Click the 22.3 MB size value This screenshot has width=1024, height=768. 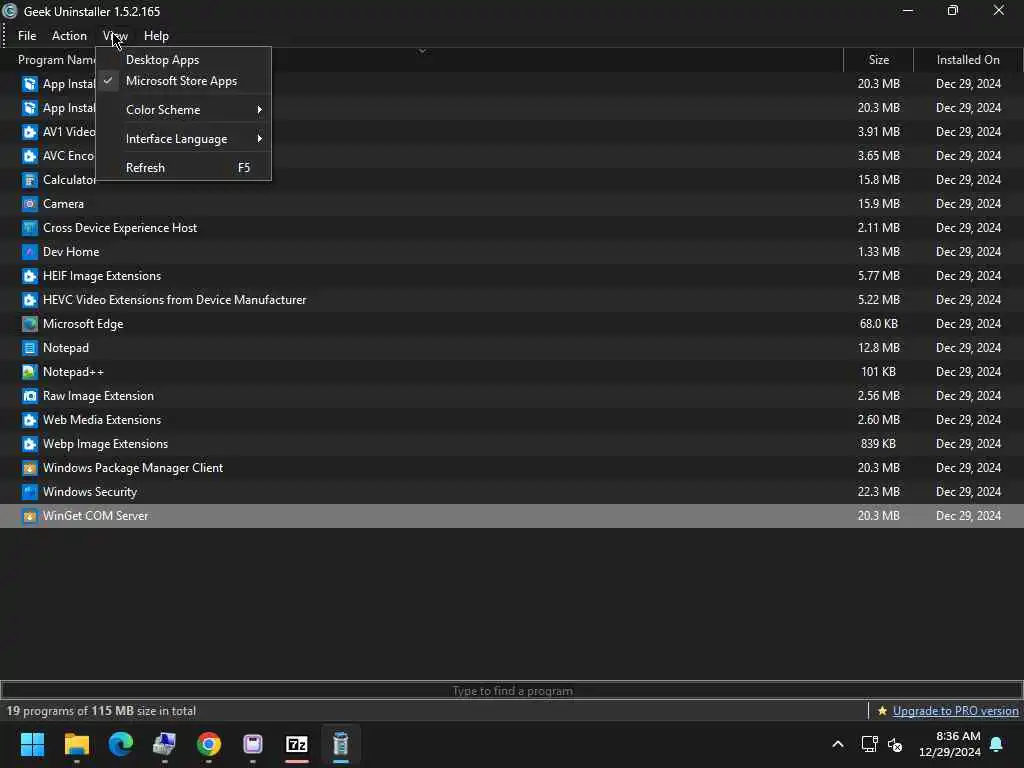coord(878,492)
